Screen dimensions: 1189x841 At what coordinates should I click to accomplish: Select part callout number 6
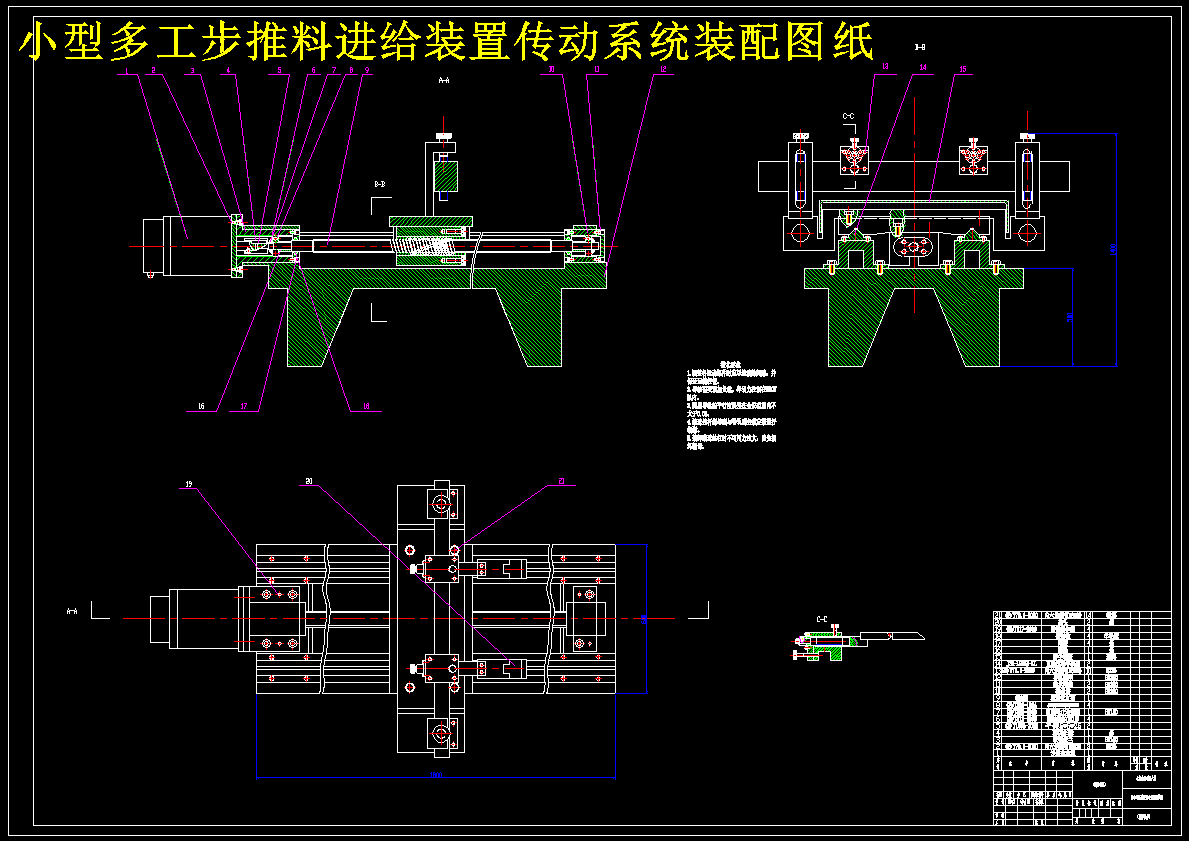click(x=313, y=71)
